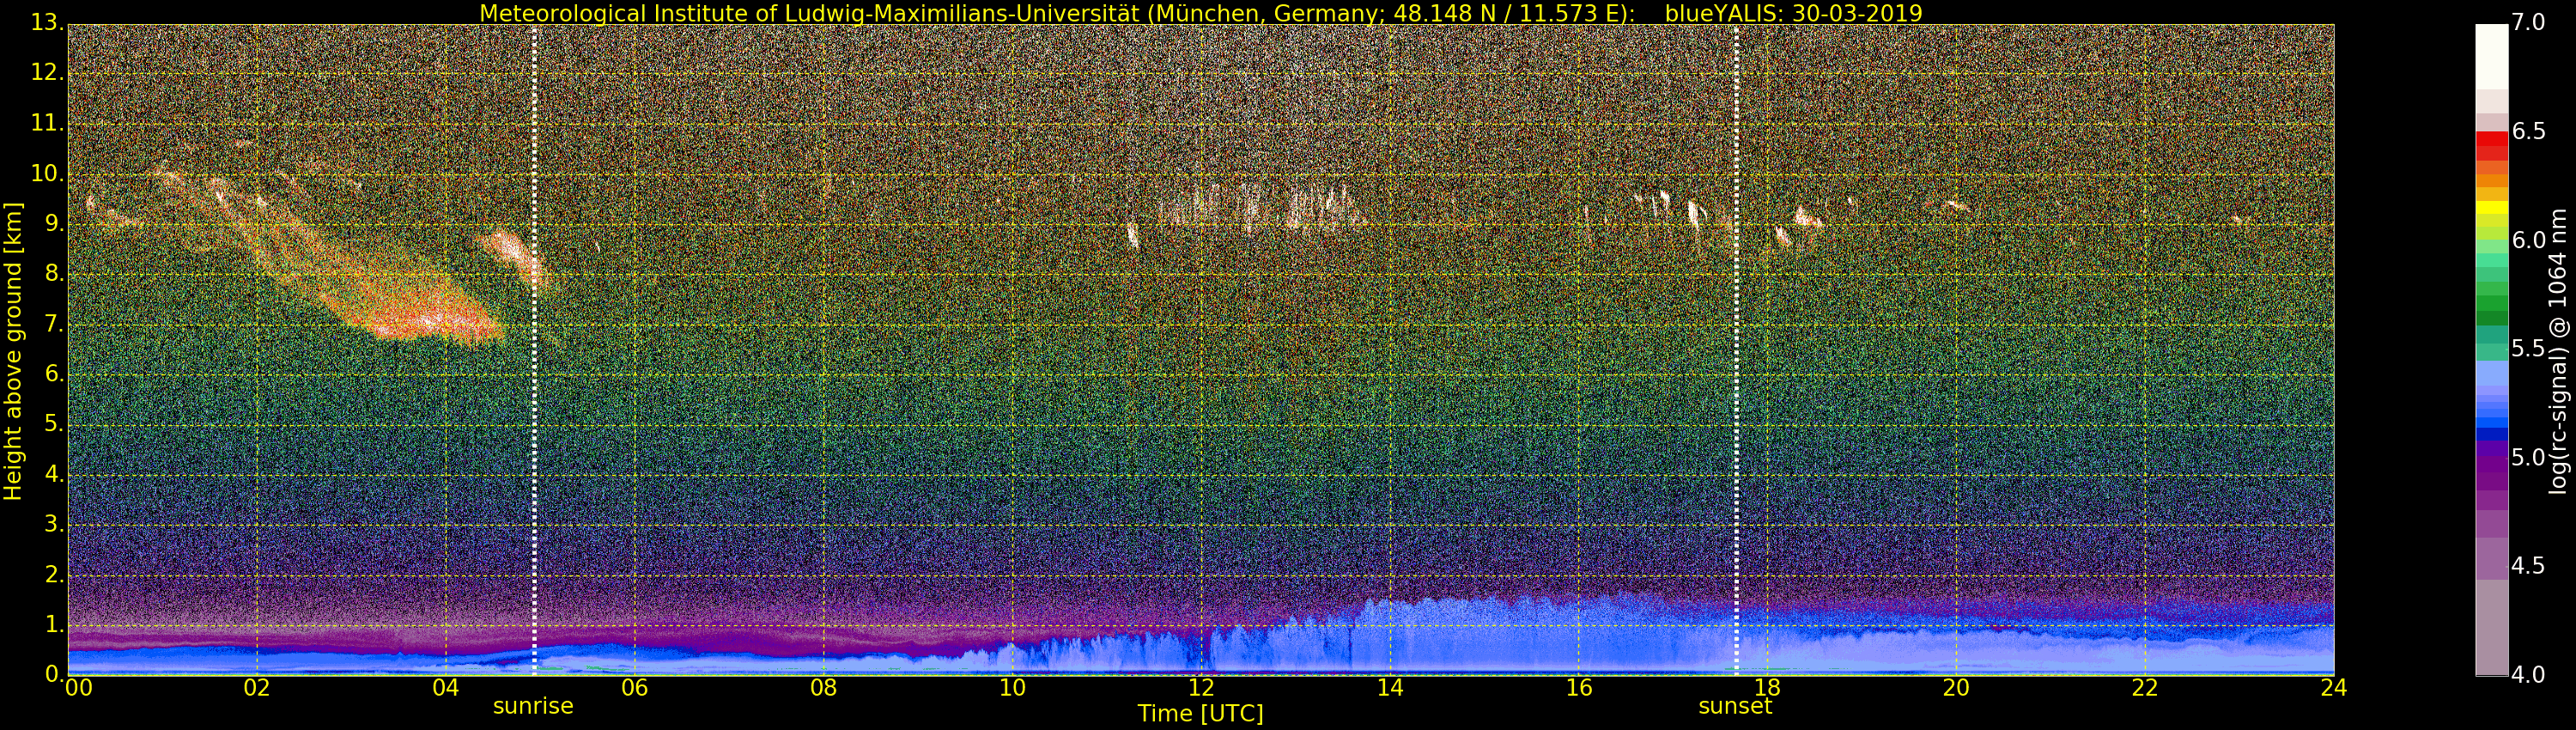Click the '08' time axis tick label
Screen dimensions: 2576x730
(823, 687)
